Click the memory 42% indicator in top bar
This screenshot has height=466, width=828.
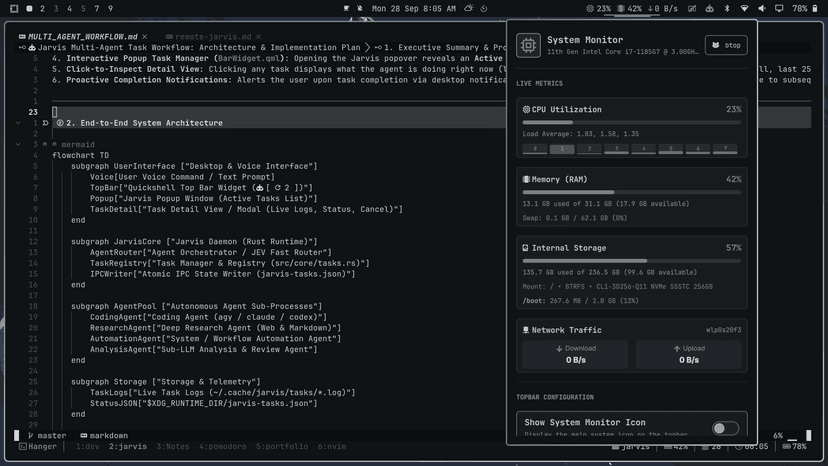point(629,8)
